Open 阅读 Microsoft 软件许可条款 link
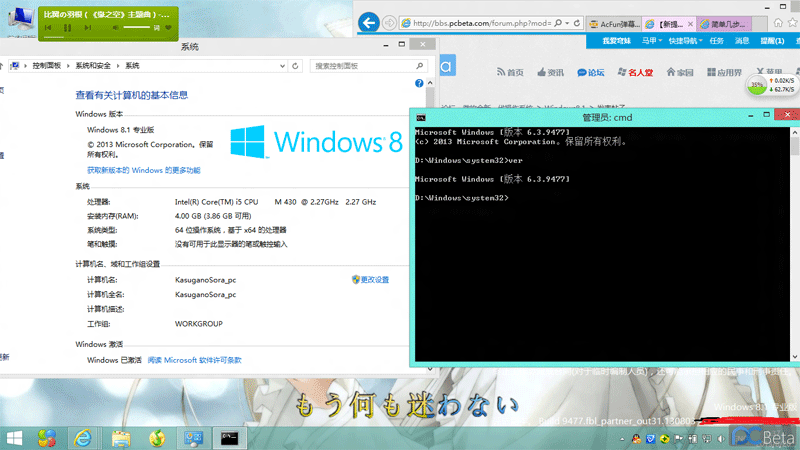The height and width of the screenshot is (450, 800). pos(194,360)
